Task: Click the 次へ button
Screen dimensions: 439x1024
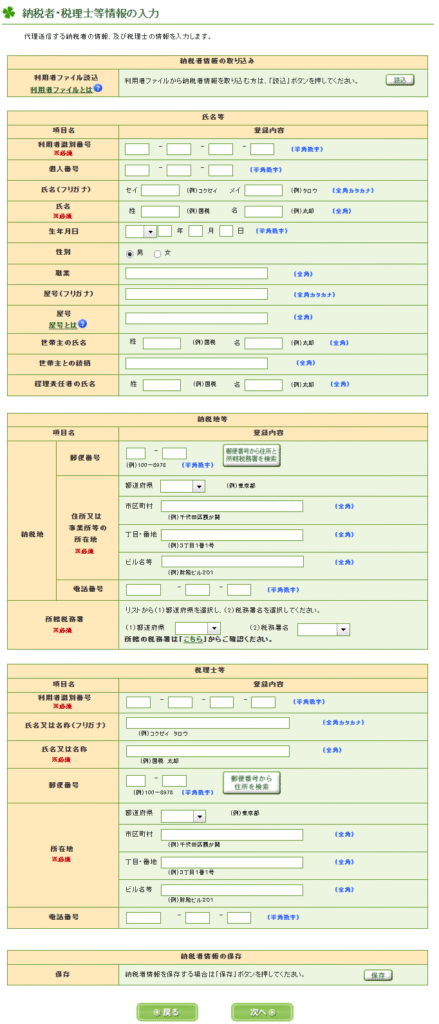Action: [x=262, y=1012]
